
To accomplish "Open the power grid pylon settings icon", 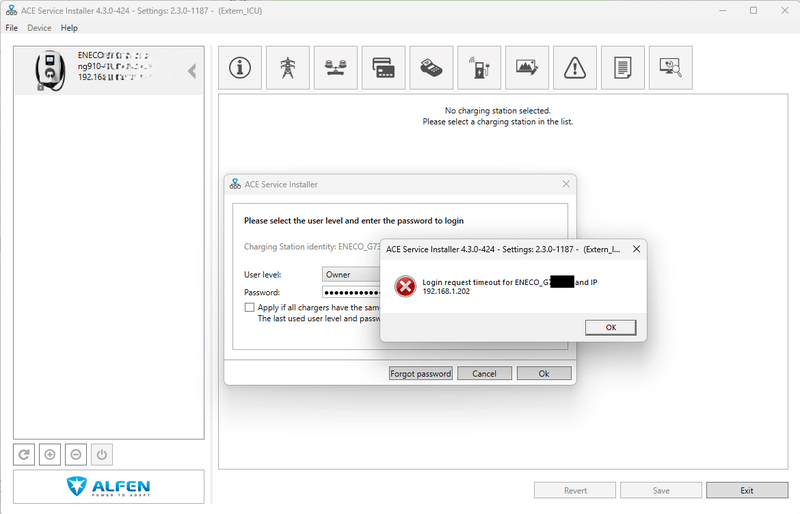I will pos(288,68).
